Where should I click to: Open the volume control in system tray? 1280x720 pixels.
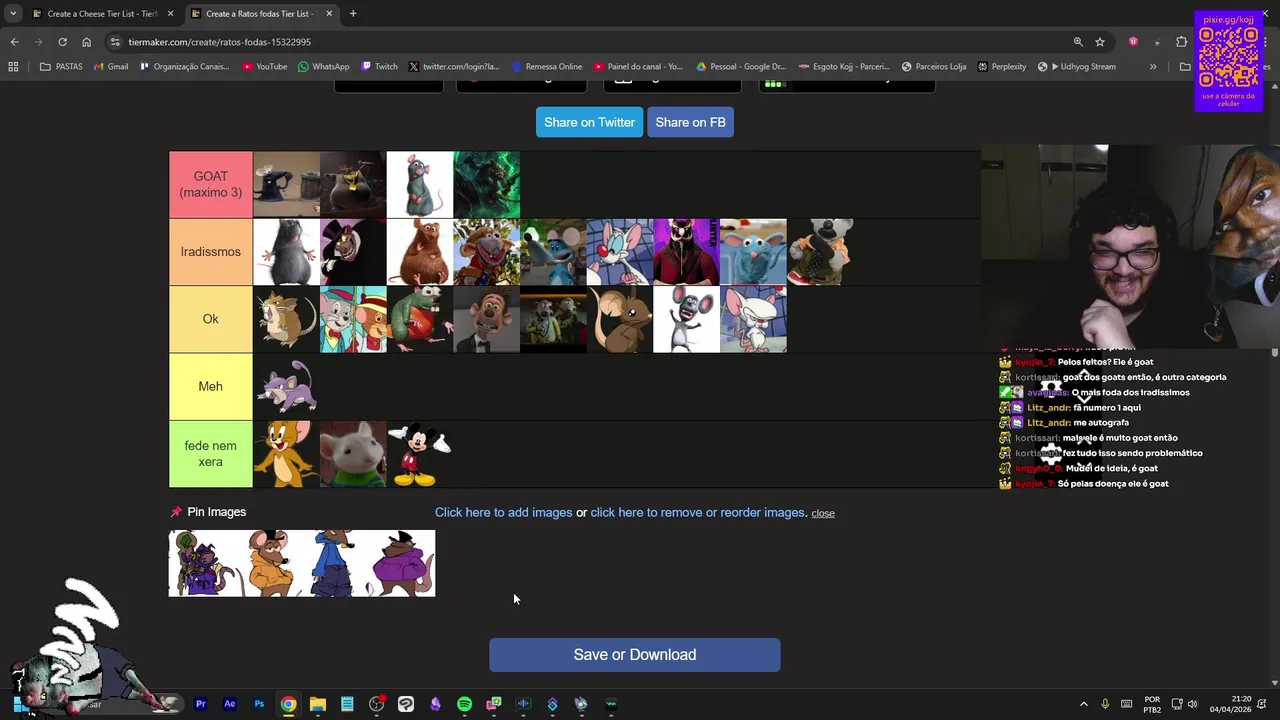point(1192,704)
